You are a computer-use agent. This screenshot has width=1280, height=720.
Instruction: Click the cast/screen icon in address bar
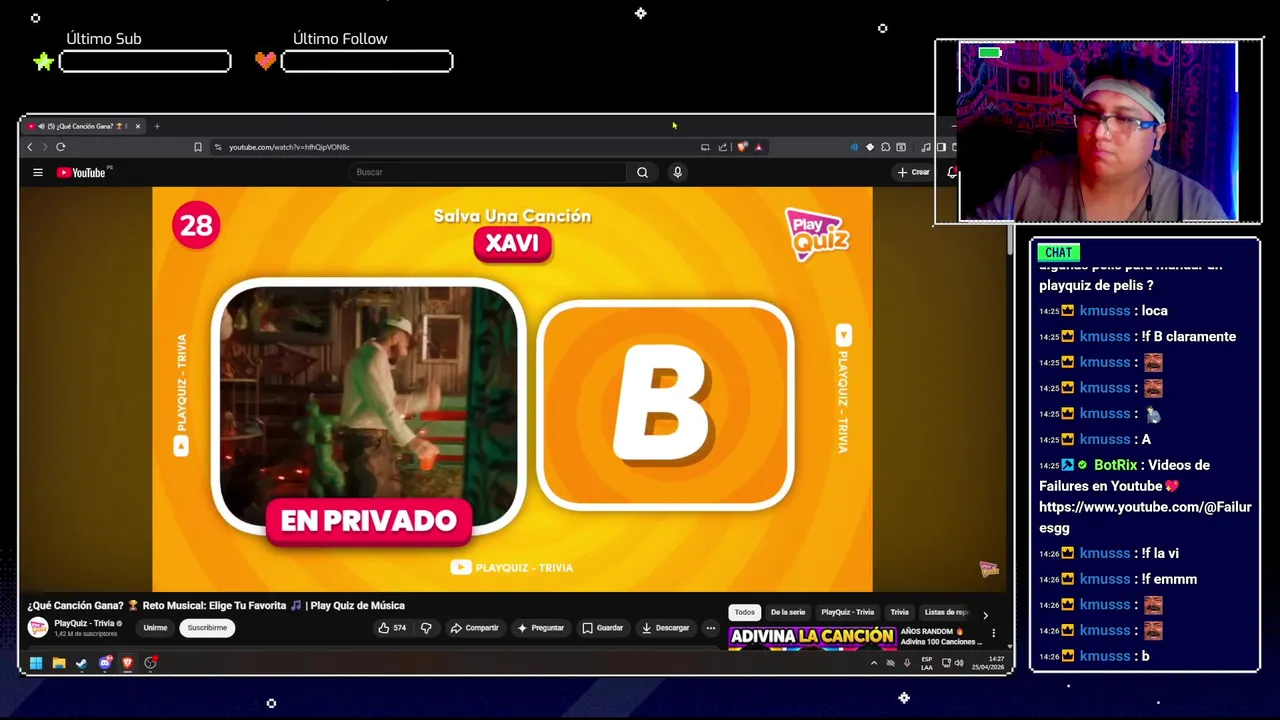705,147
